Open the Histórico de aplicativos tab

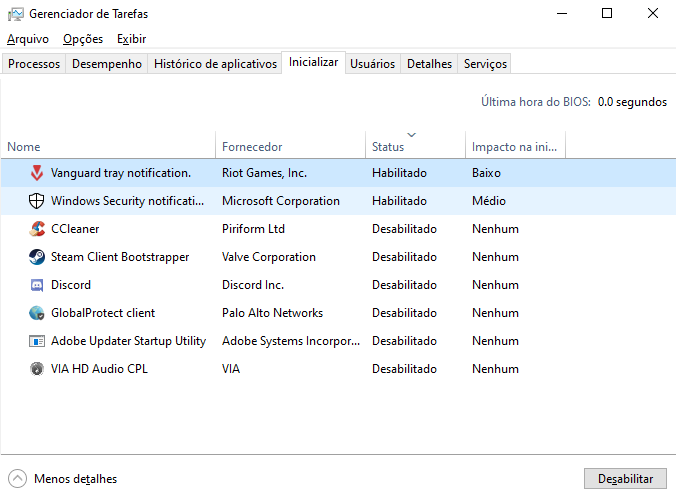[215, 64]
